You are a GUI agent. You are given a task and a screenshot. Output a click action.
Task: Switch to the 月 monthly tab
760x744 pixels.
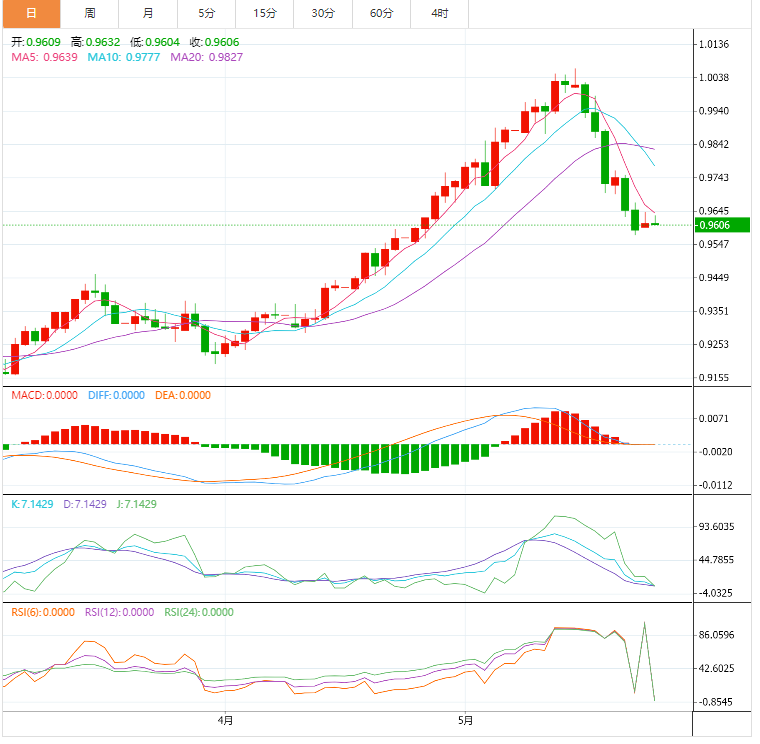click(148, 14)
